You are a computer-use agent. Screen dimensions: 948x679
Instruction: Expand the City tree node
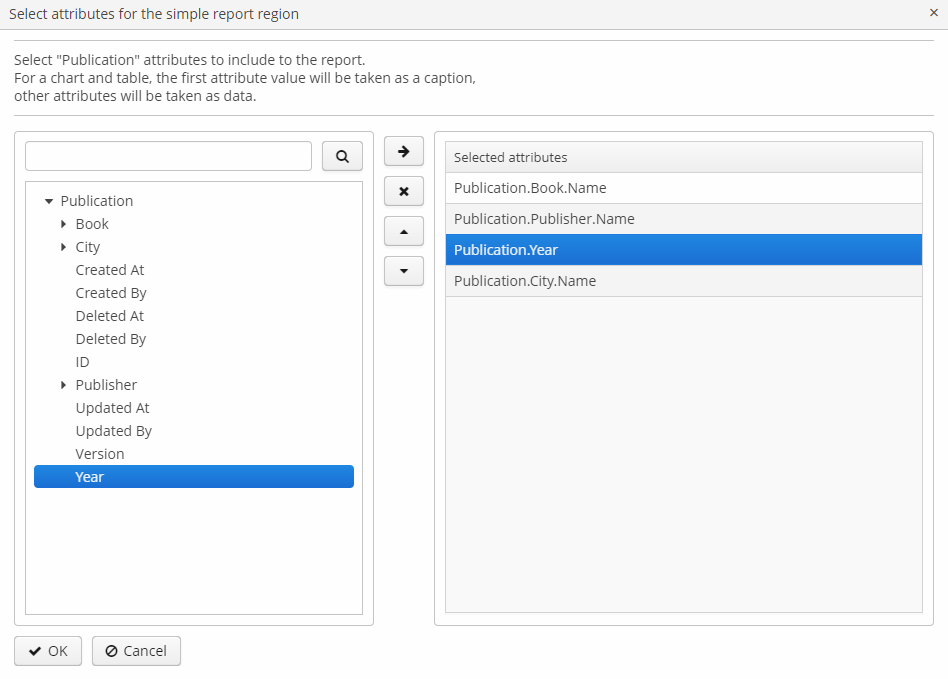(x=64, y=246)
